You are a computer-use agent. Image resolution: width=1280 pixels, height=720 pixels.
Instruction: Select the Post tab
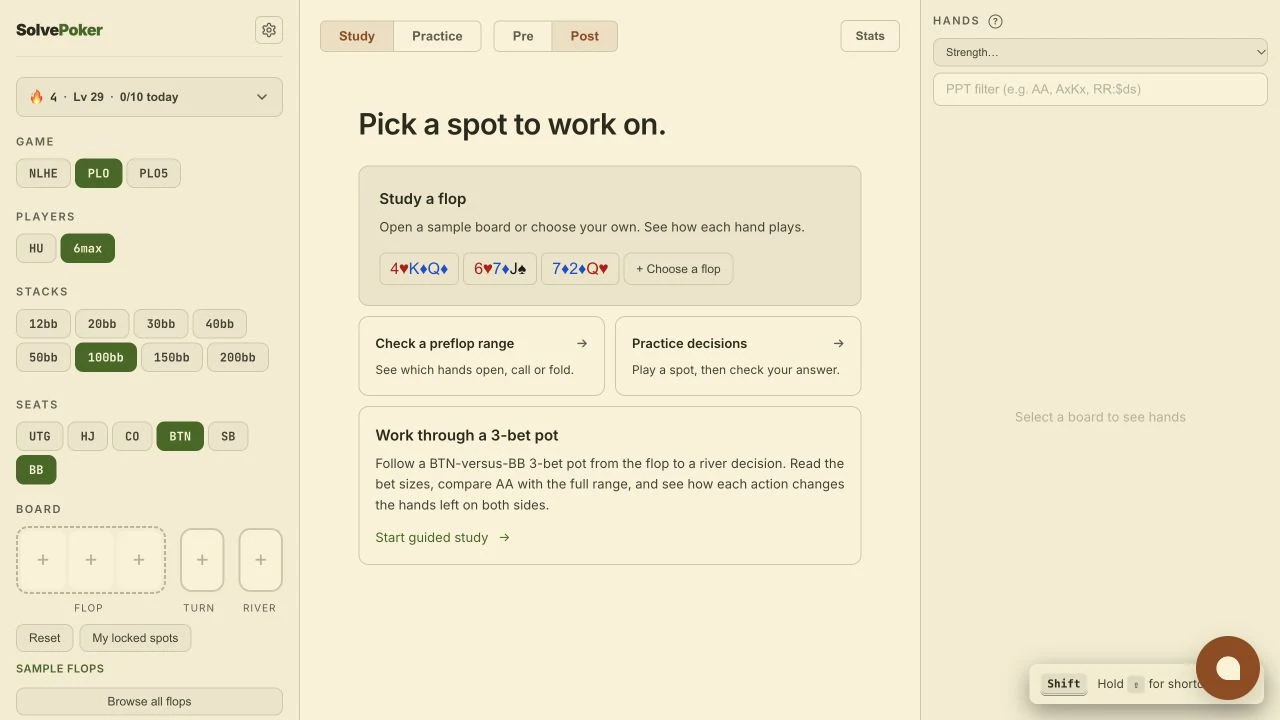(x=585, y=36)
